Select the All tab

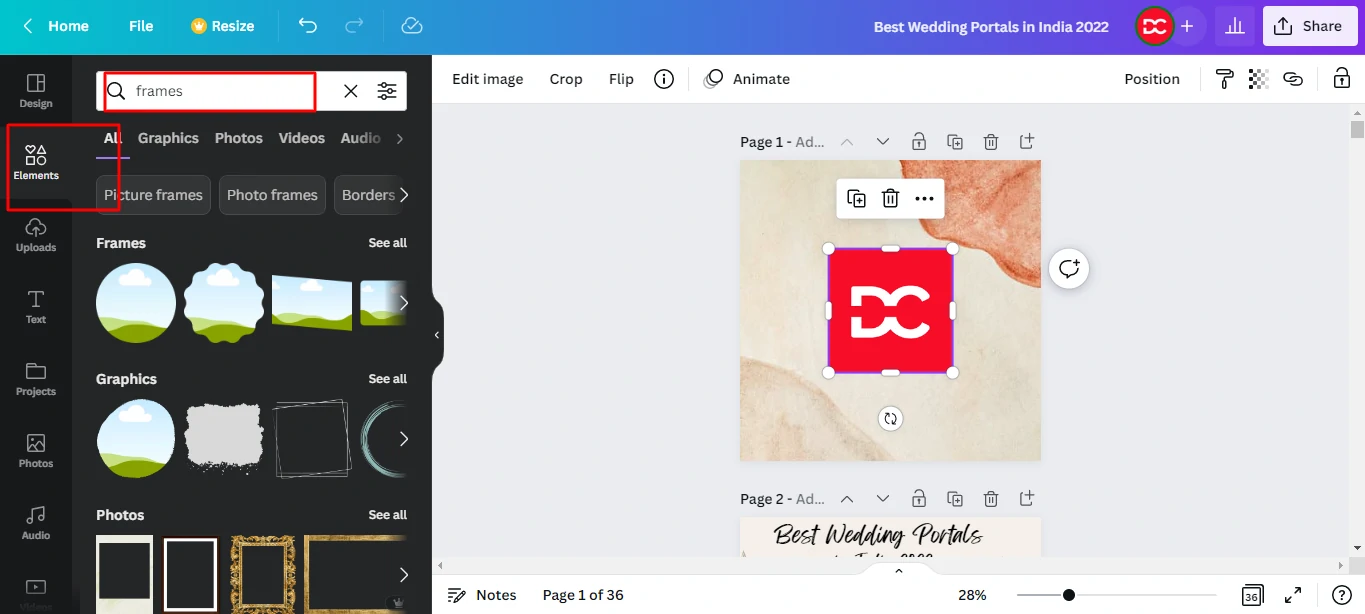click(x=113, y=138)
